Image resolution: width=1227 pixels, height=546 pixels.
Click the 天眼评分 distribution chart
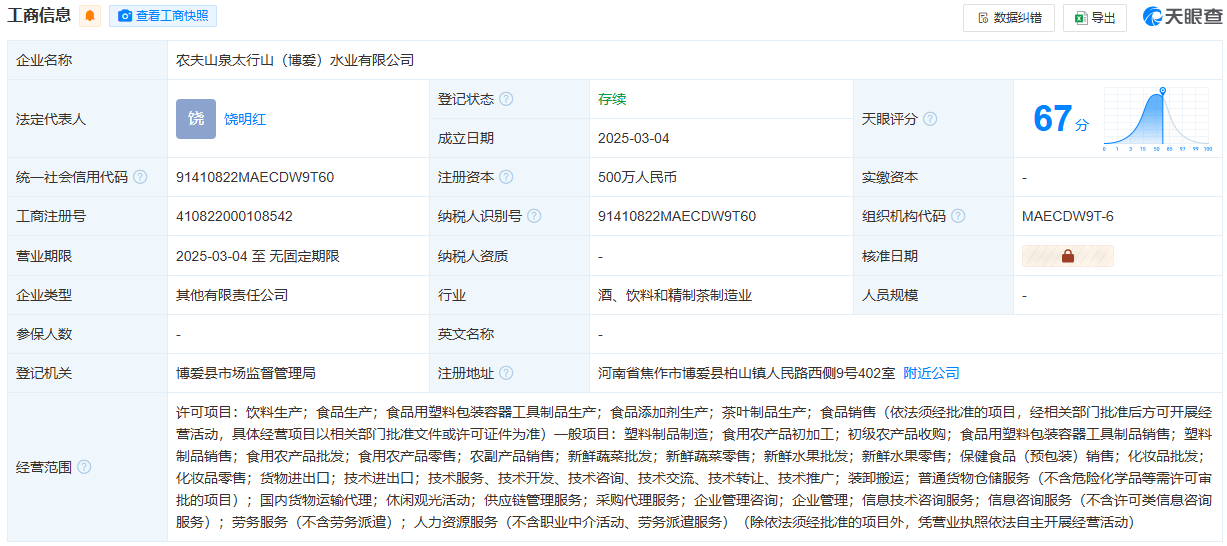[1158, 119]
